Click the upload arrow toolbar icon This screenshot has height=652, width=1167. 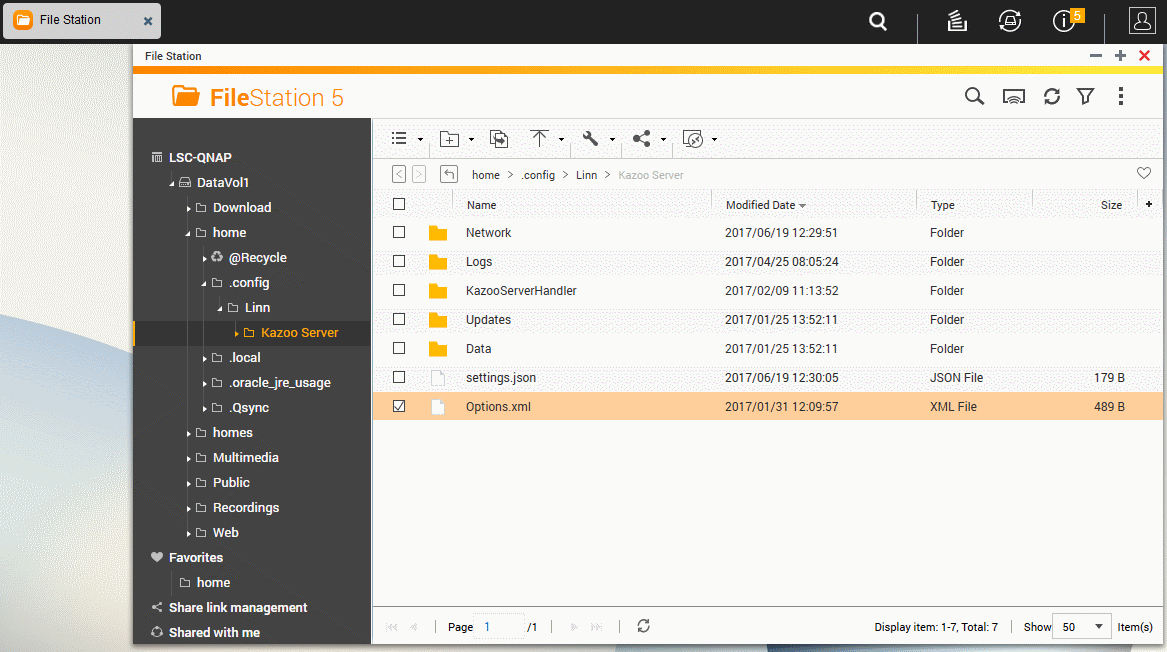[x=540, y=139]
